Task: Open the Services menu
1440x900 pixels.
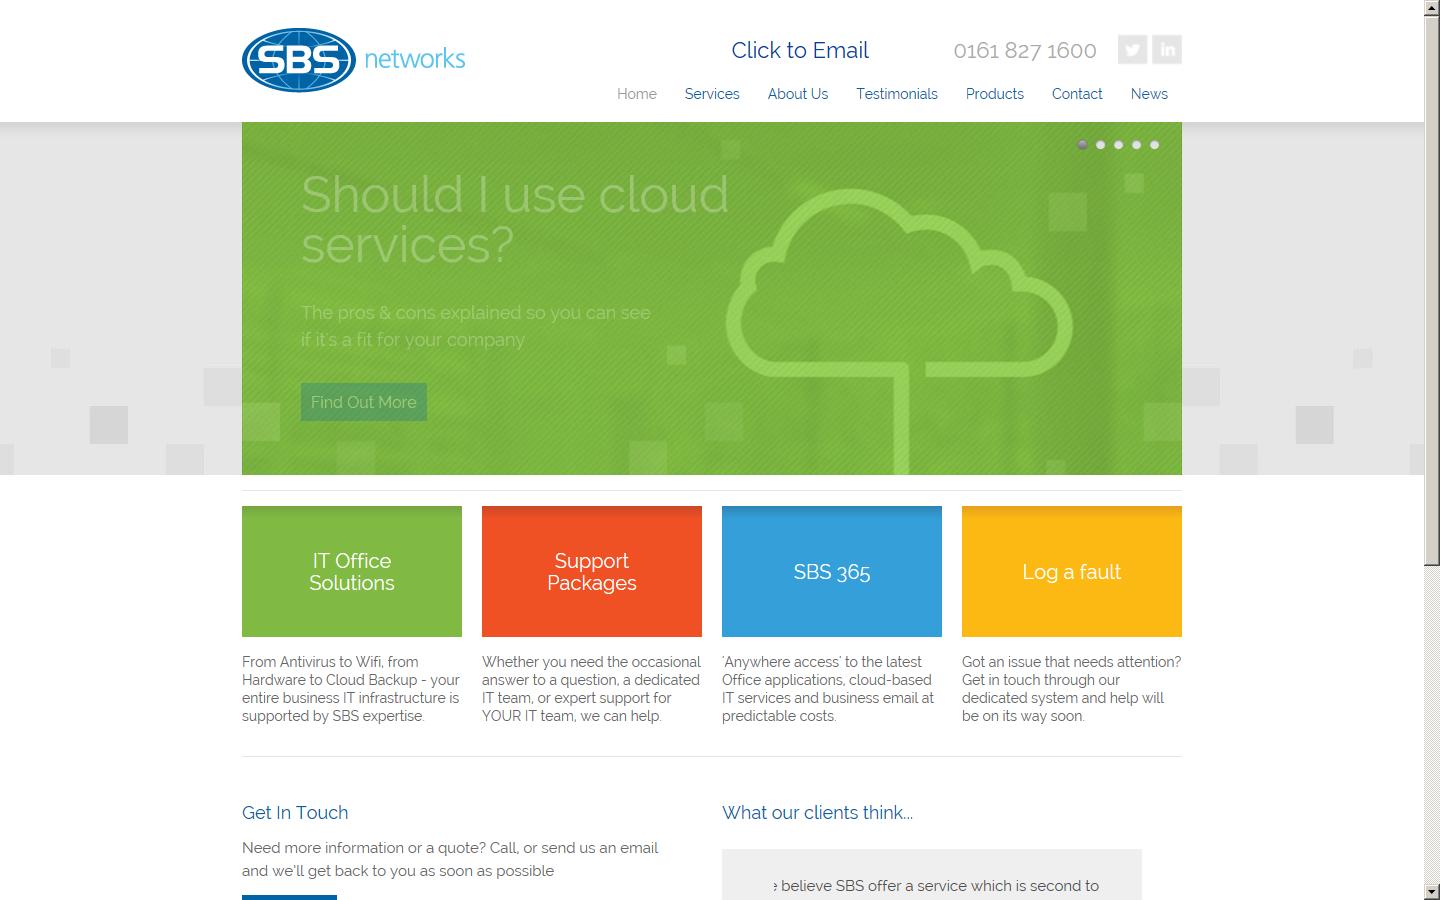Action: [712, 94]
